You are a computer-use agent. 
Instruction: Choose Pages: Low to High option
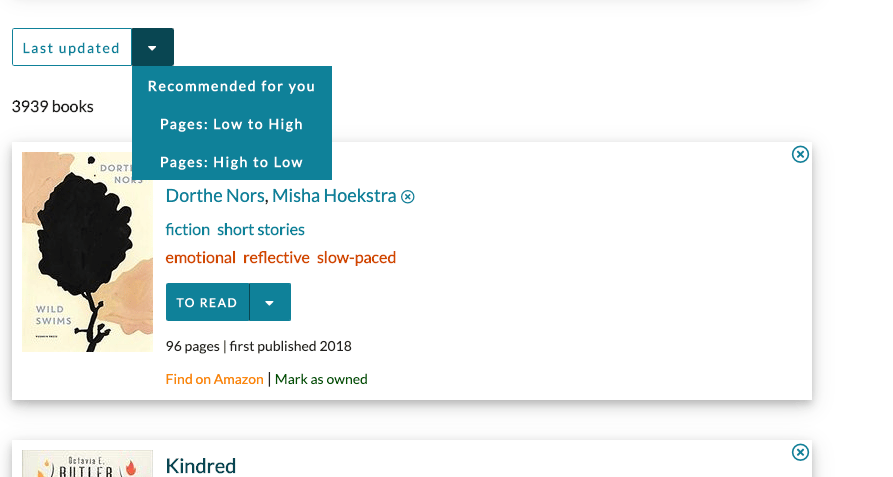[231, 124]
